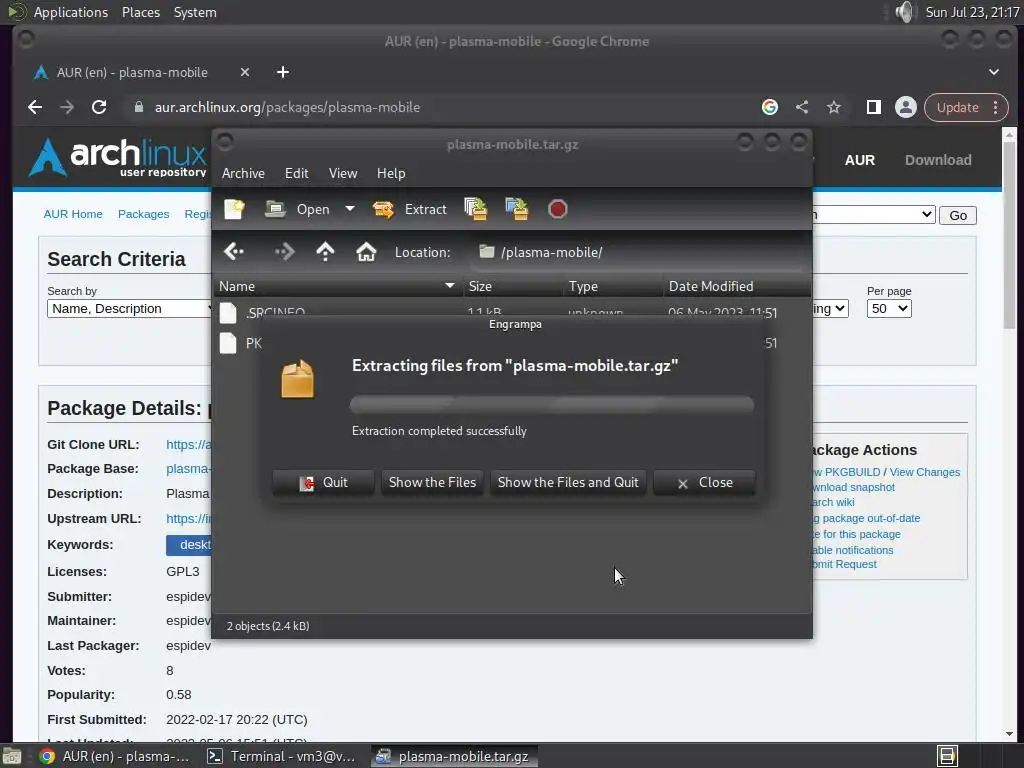Close the AUR plasma-mobile tab
The height and width of the screenshot is (768, 1024).
[x=245, y=72]
